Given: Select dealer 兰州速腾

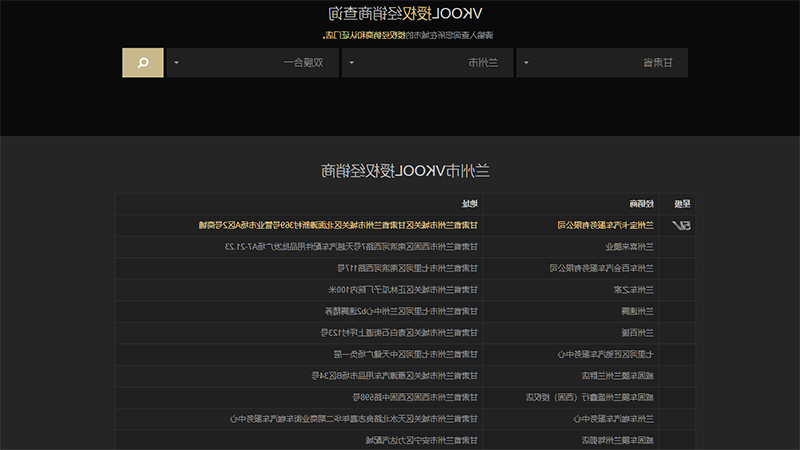Looking at the screenshot, I should tap(637, 311).
